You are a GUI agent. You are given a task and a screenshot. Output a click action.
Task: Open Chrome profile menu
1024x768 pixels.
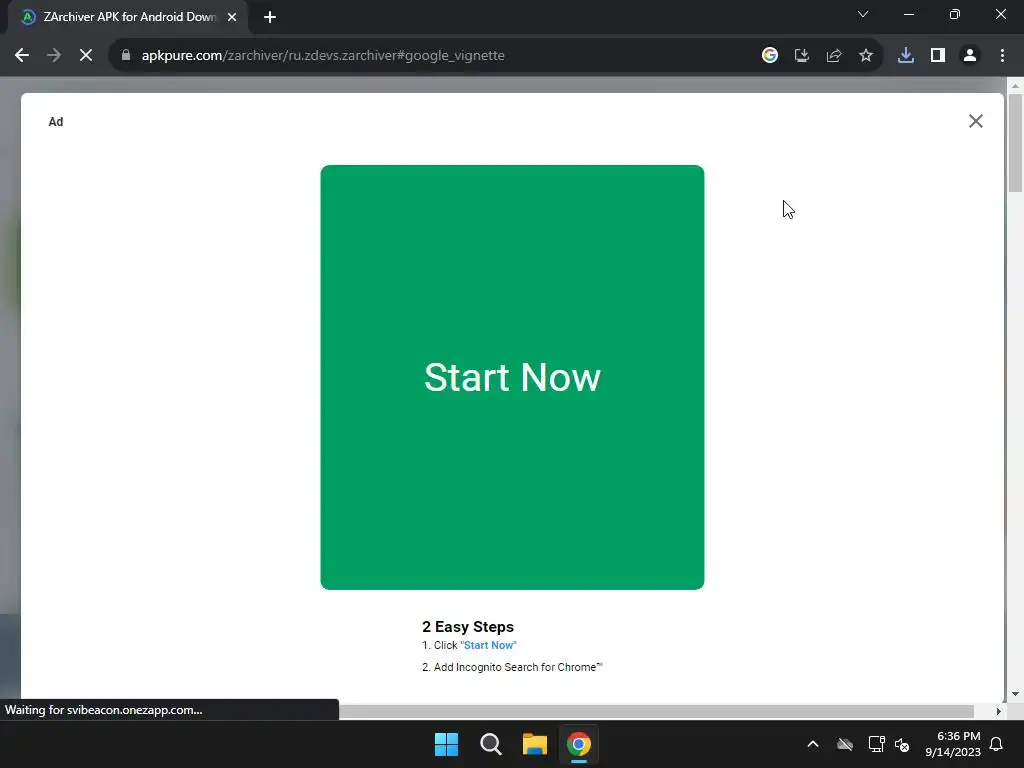(x=970, y=56)
